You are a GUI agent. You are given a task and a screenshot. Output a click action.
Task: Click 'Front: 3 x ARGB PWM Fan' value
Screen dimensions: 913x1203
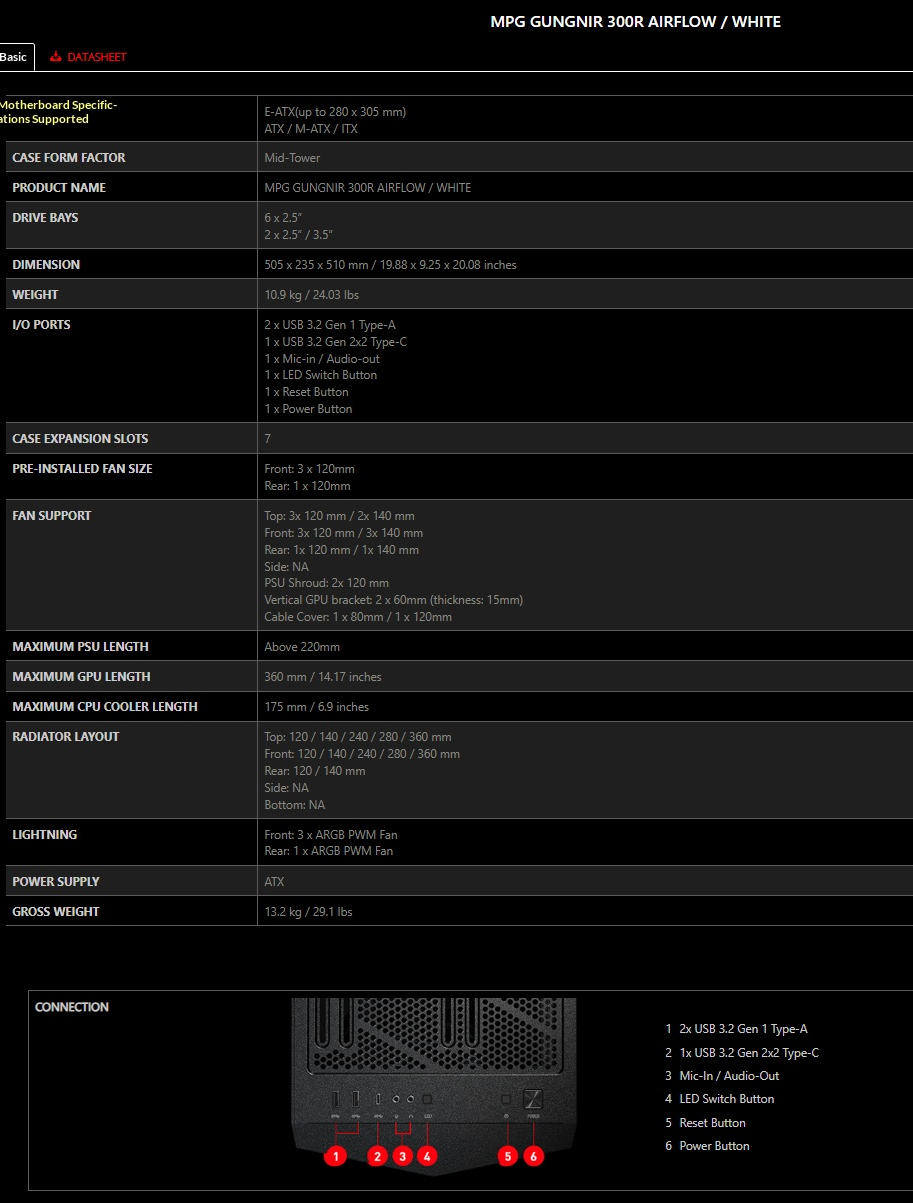(331, 835)
